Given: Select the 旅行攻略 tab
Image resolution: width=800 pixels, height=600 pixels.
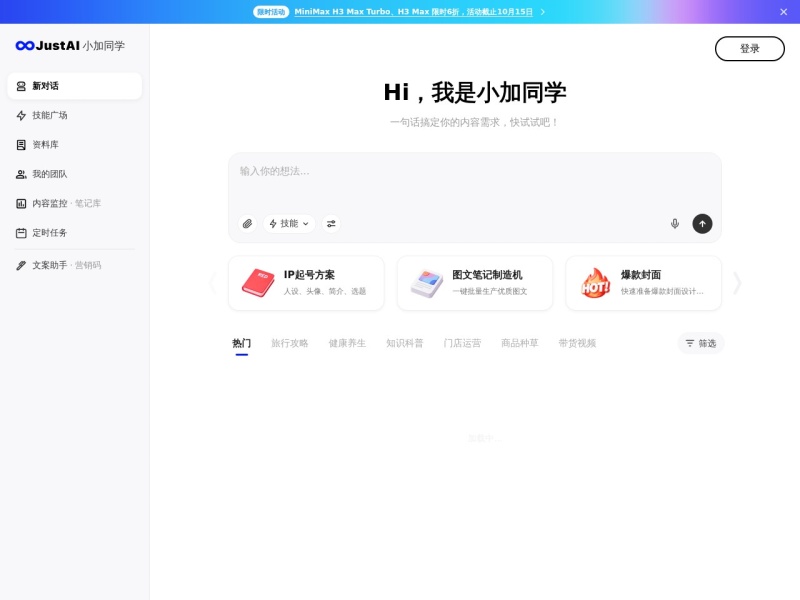Looking at the screenshot, I should pos(289,343).
